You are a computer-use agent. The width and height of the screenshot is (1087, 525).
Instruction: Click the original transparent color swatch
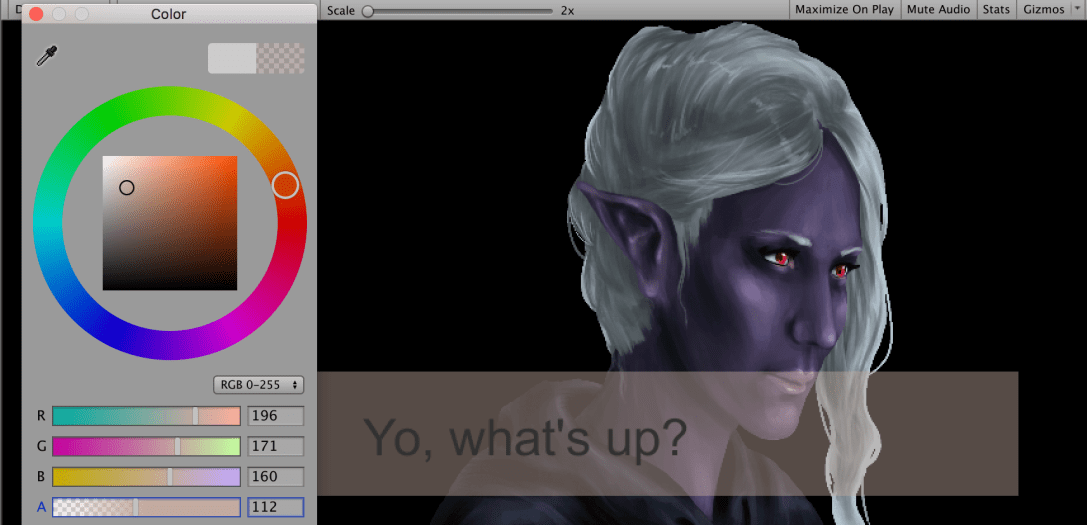(x=281, y=58)
